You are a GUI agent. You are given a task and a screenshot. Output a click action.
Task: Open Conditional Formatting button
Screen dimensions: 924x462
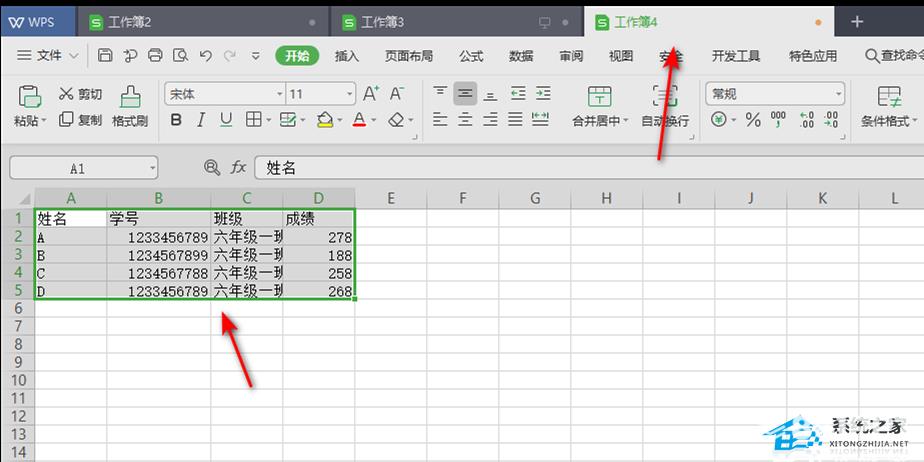(x=889, y=107)
